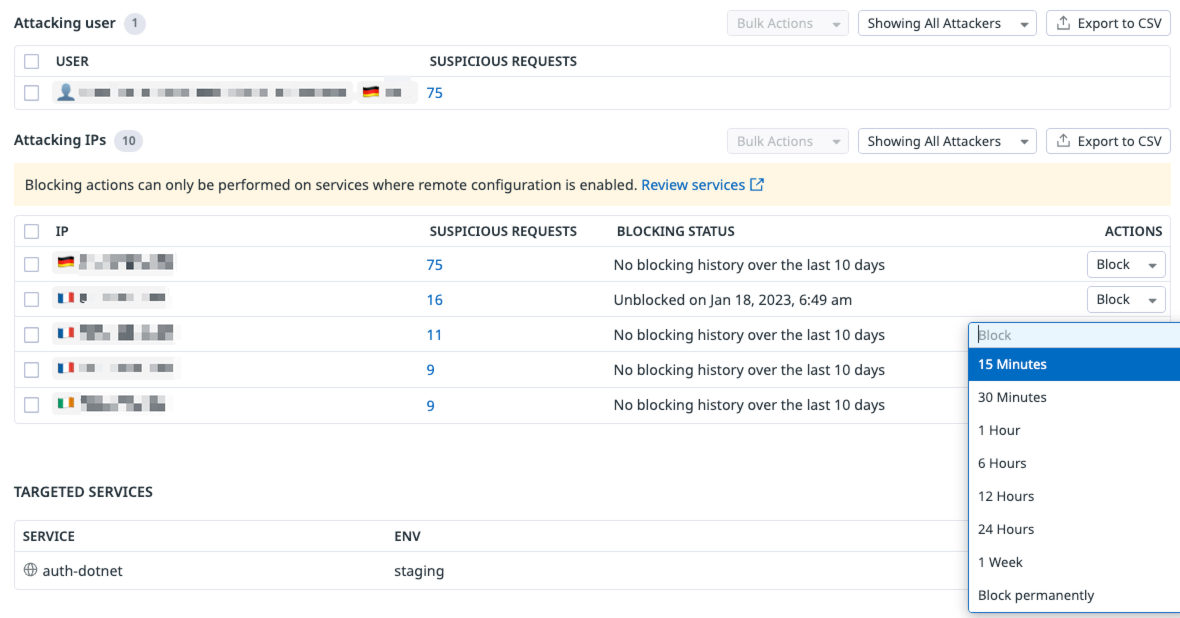Select Block permanently option

point(1036,595)
